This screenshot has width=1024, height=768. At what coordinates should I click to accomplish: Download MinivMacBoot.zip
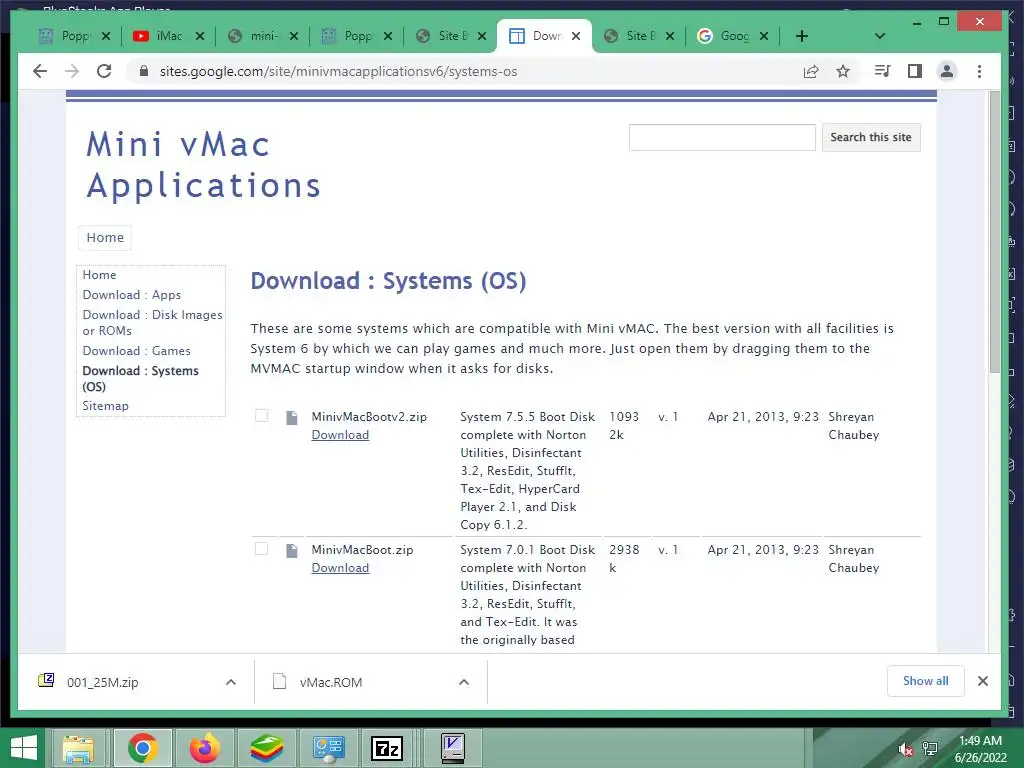pos(340,568)
